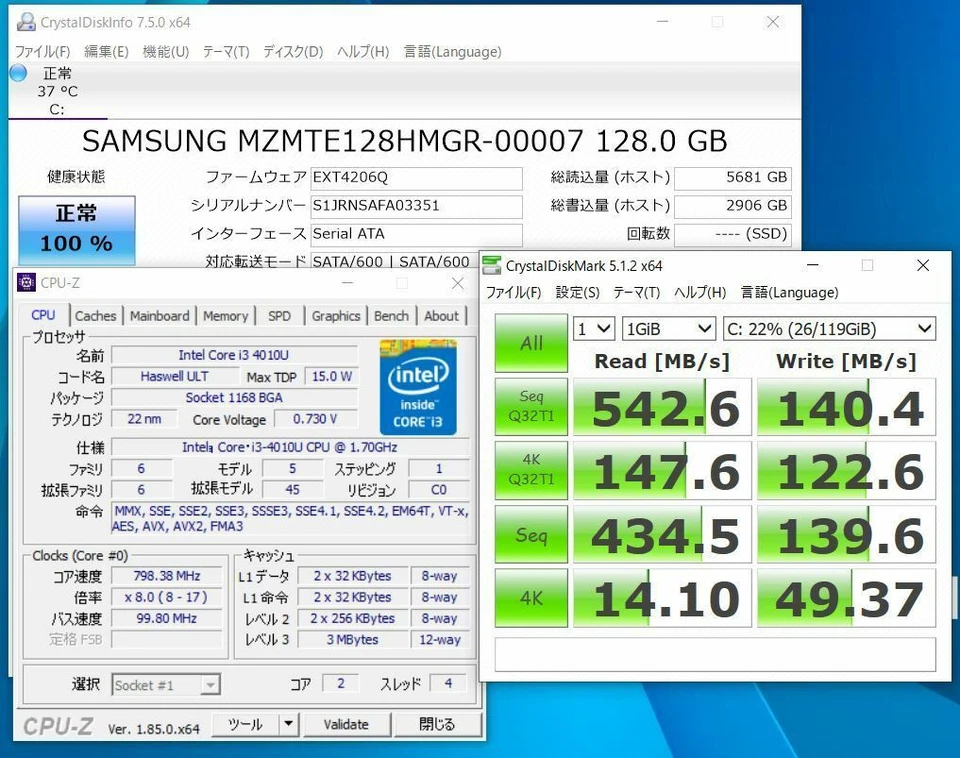Switch to the Caches tab in CPU-Z
960x758 pixels.
click(x=96, y=316)
